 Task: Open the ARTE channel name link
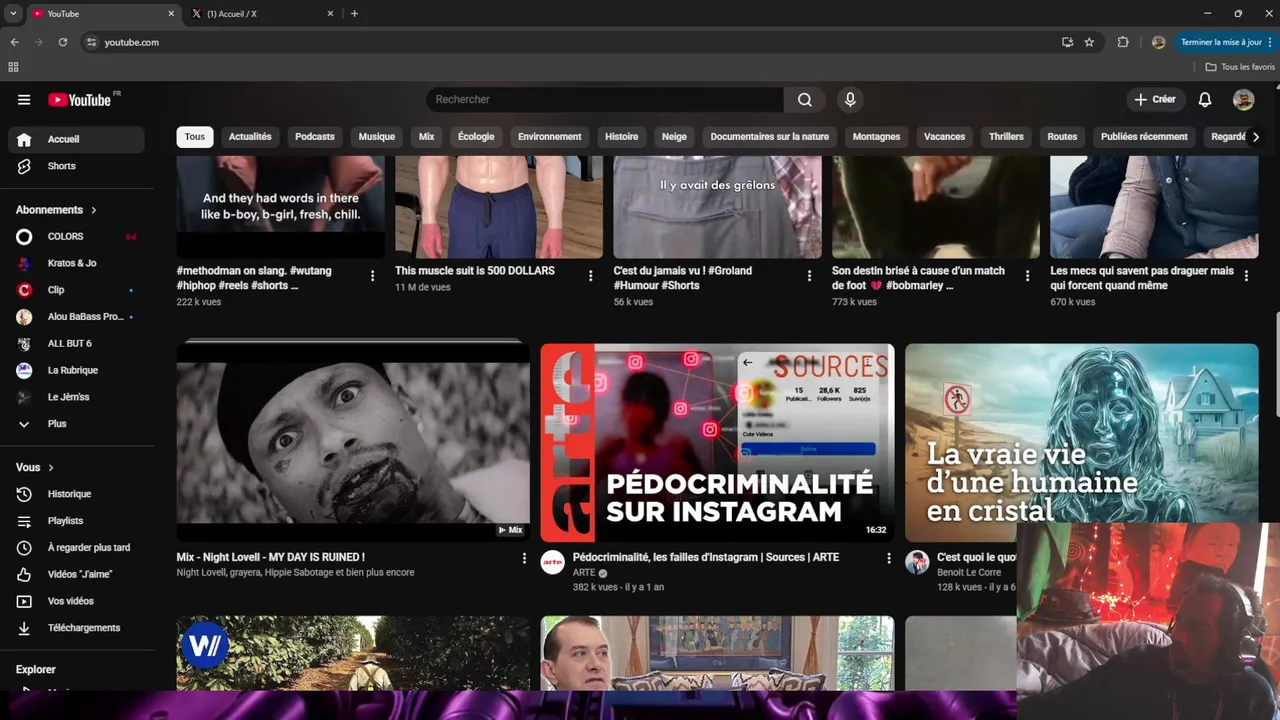click(584, 573)
